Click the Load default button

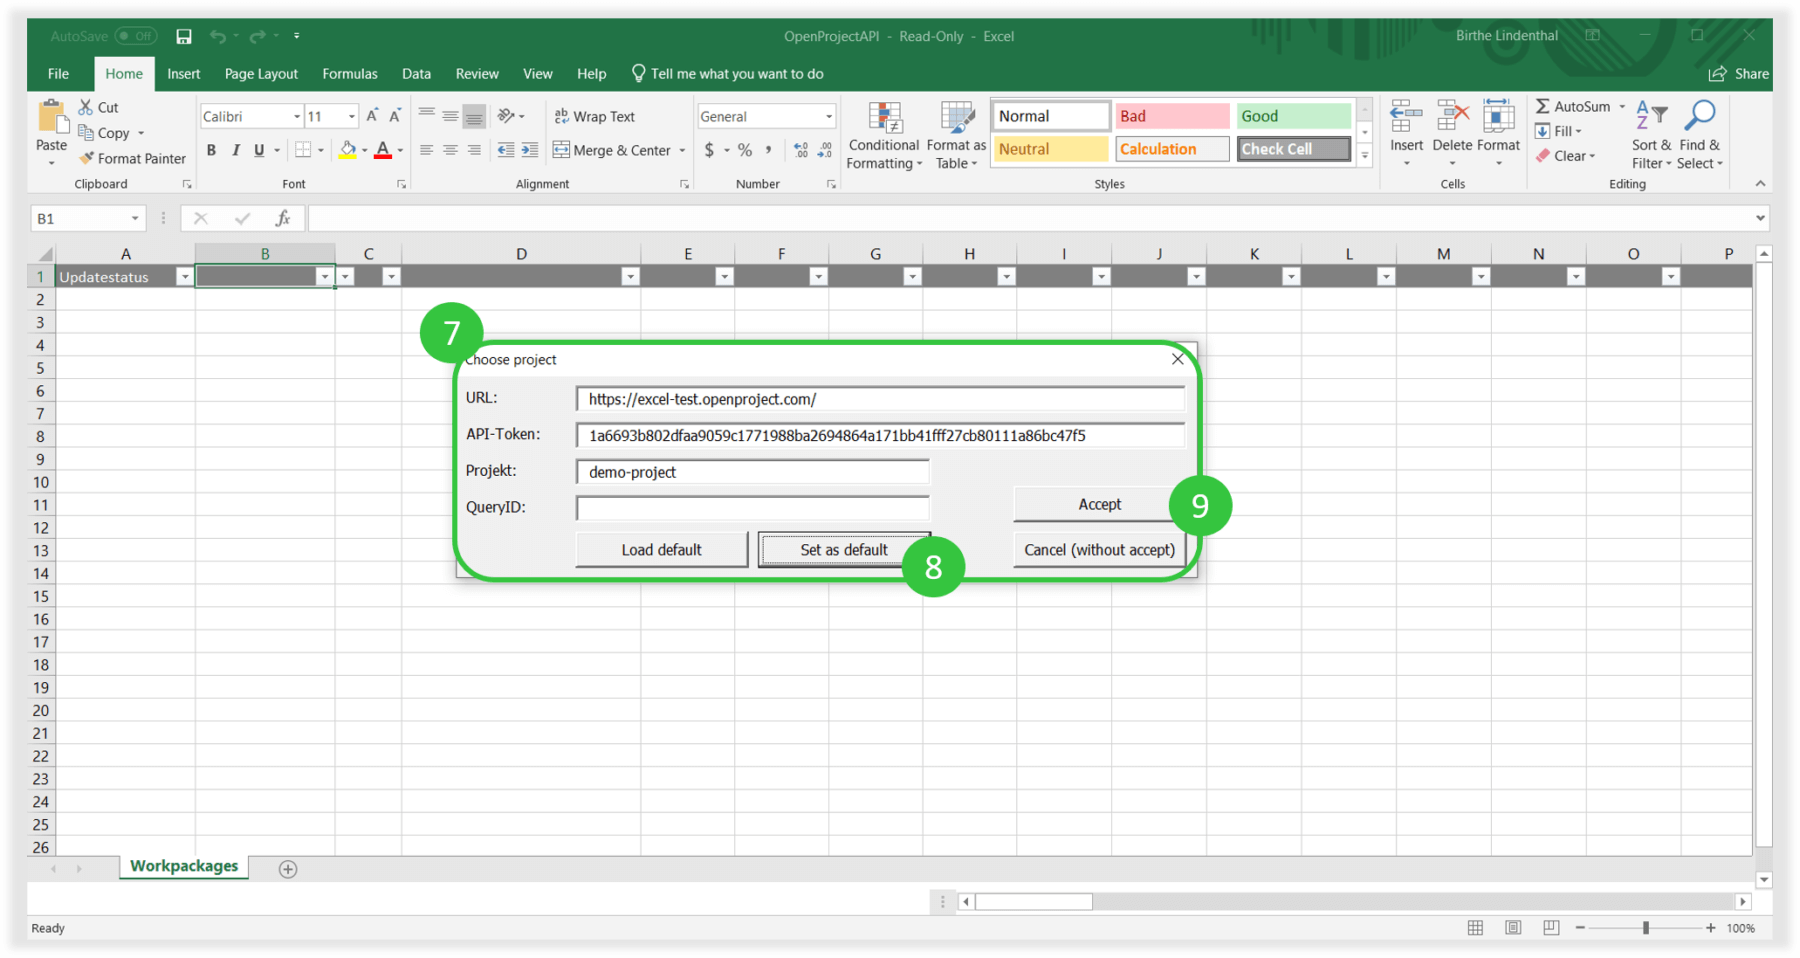pyautogui.click(x=661, y=550)
